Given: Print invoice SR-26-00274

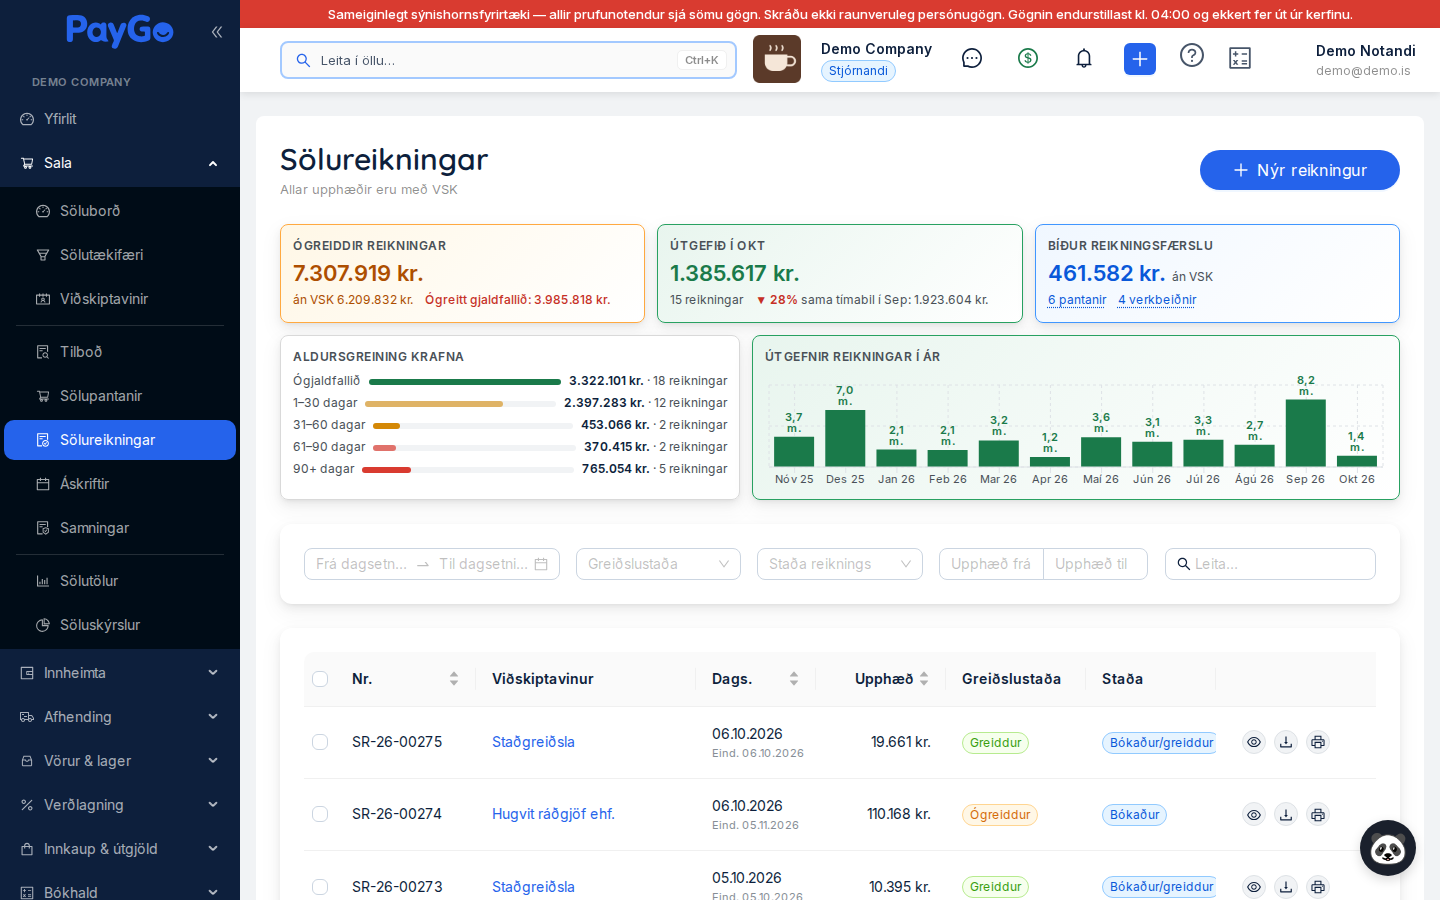Looking at the screenshot, I should (1318, 814).
